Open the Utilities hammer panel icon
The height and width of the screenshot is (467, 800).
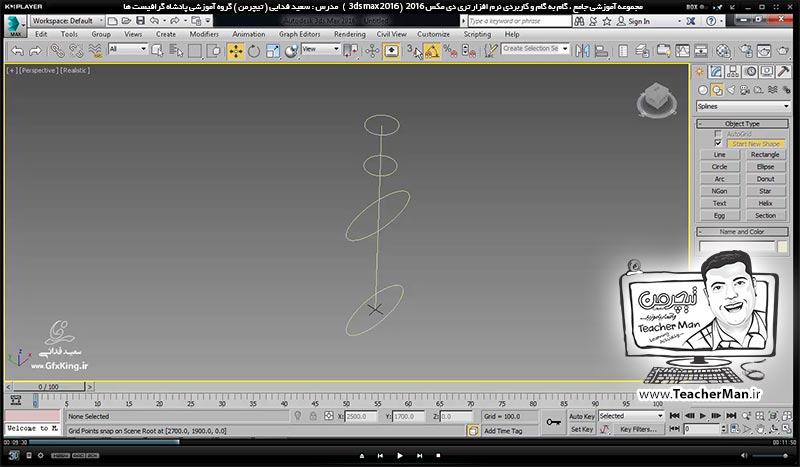784,72
